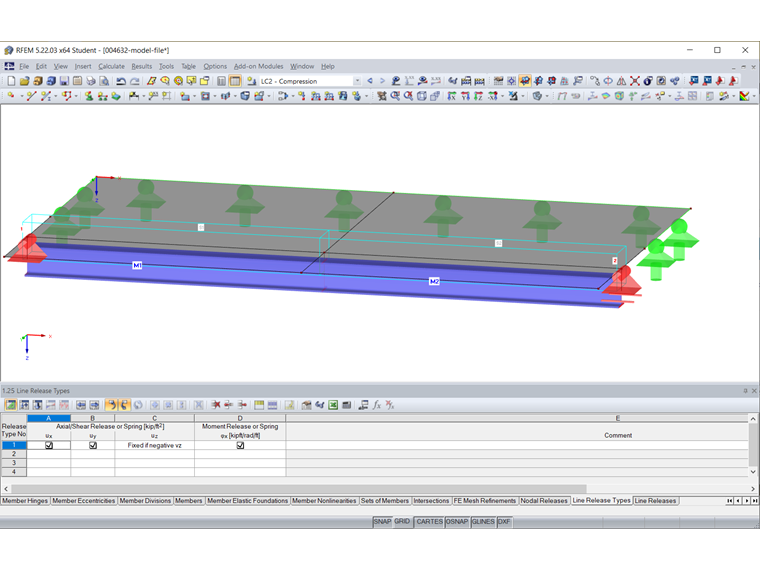Click column A header in table
The width and height of the screenshot is (760, 570).
click(48, 418)
